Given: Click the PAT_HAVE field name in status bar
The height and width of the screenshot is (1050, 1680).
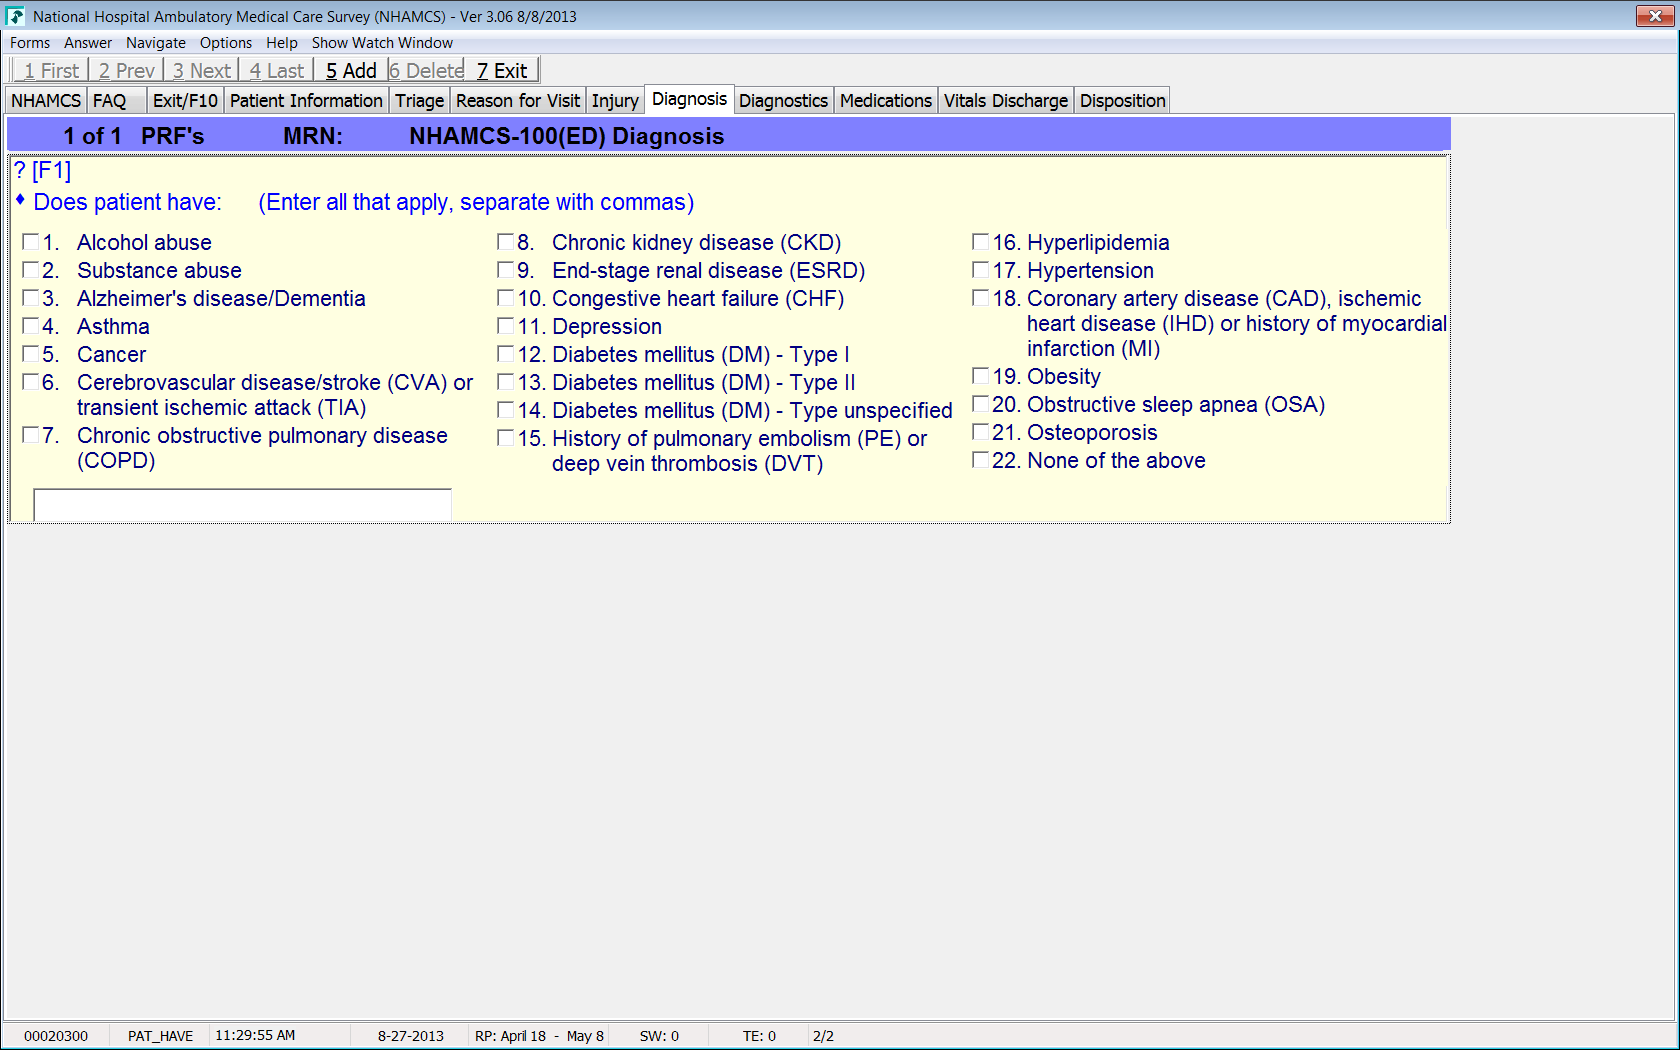Looking at the screenshot, I should click(x=160, y=1036).
